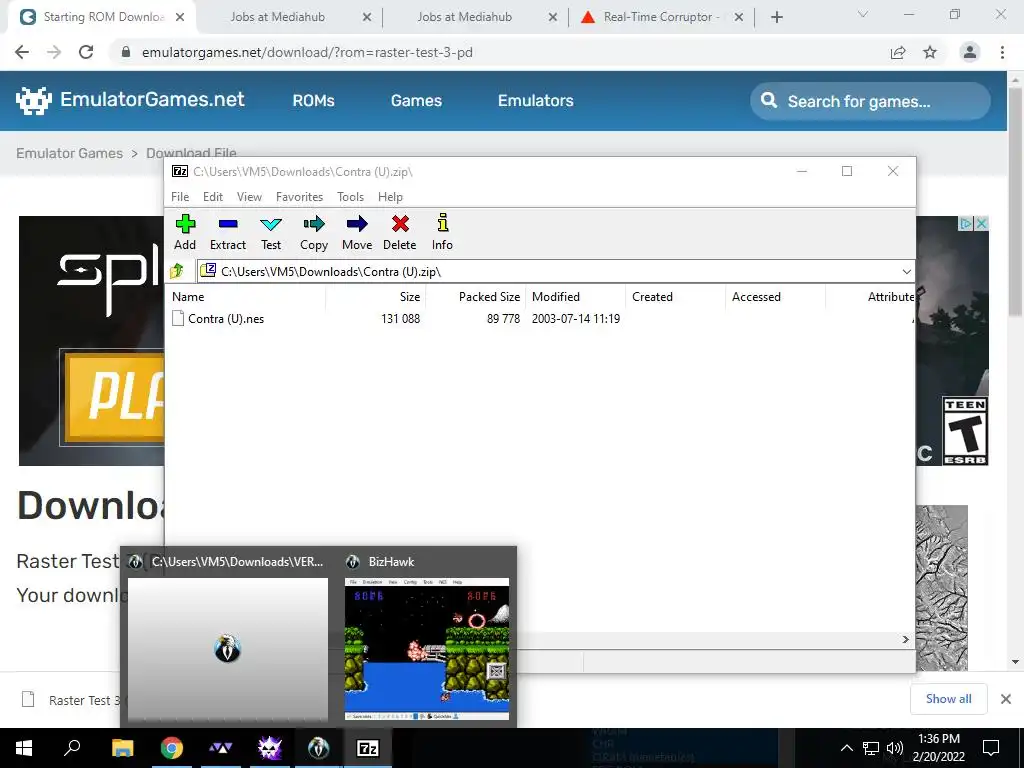Sort by the Accessed column header
The image size is (1024, 768).
[x=776, y=296]
